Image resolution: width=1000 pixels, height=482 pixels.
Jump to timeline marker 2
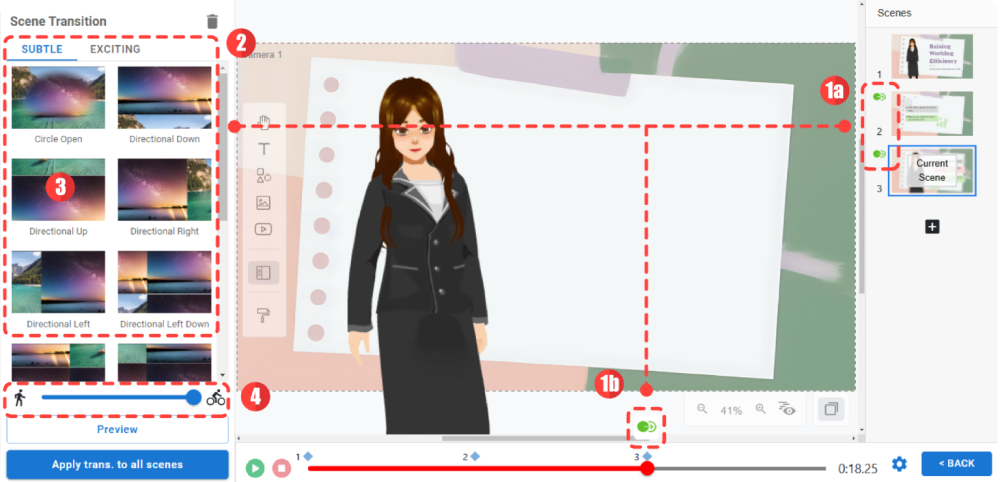[x=475, y=456]
